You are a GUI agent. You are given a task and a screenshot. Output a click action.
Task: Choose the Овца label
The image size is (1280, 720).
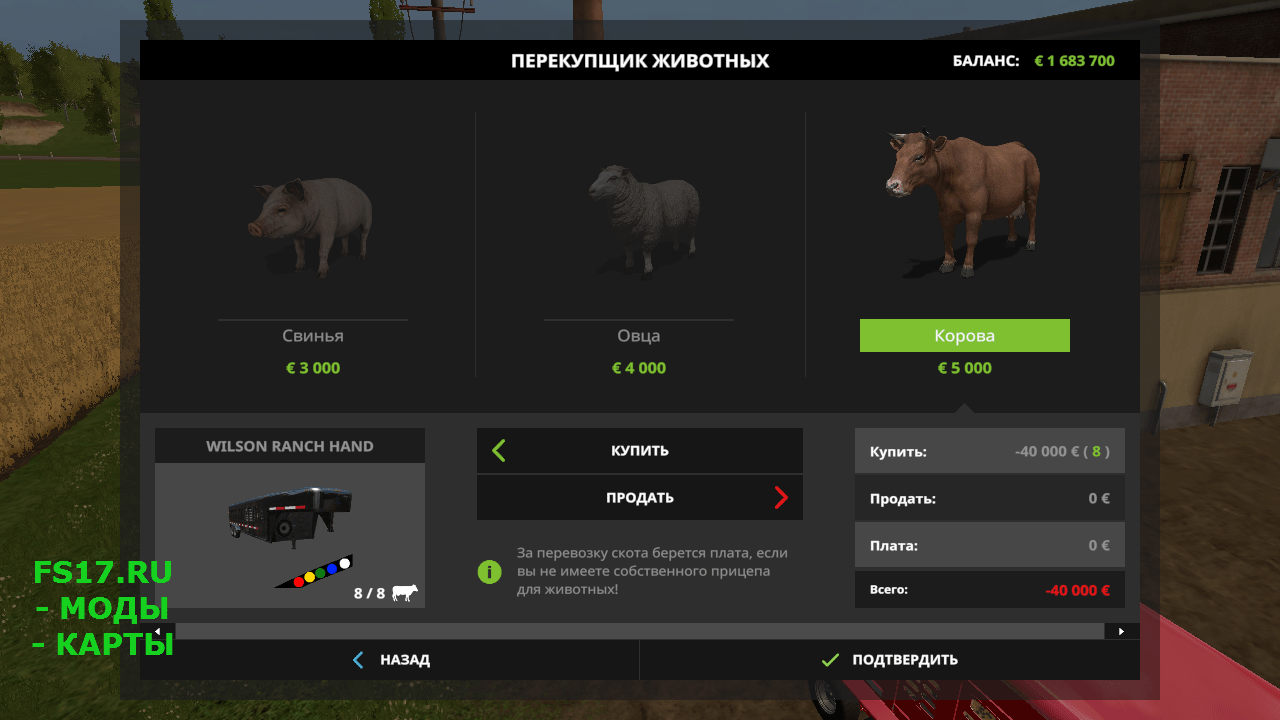click(x=639, y=336)
